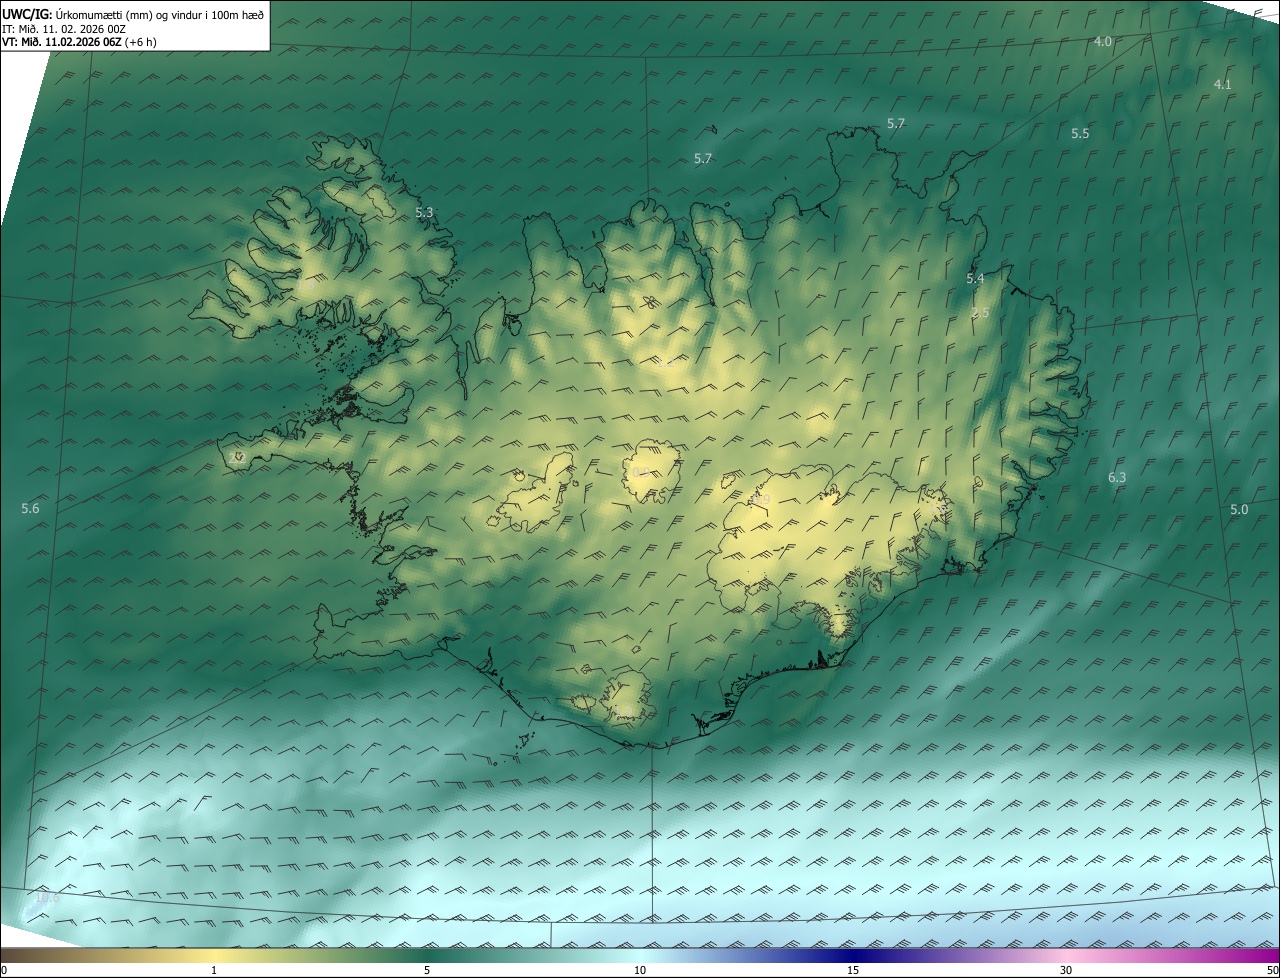Click the 4.1 value label on the map

coord(1222,84)
